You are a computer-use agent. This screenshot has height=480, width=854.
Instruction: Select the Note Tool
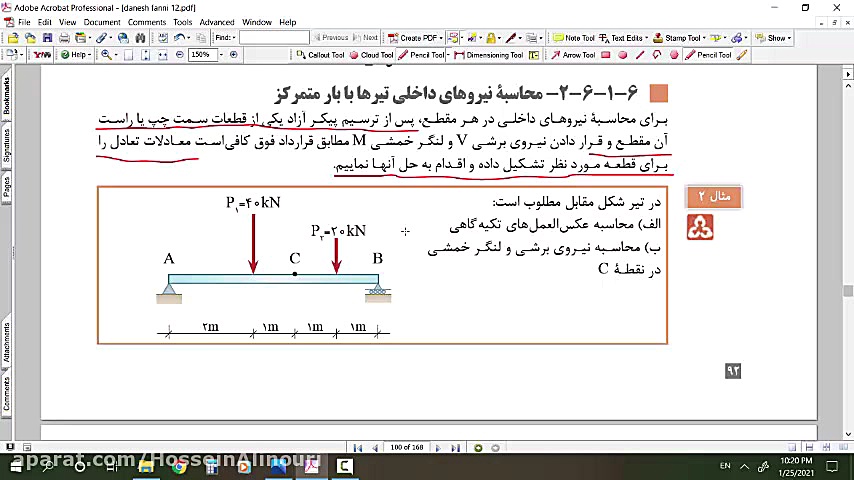pyautogui.click(x=574, y=38)
